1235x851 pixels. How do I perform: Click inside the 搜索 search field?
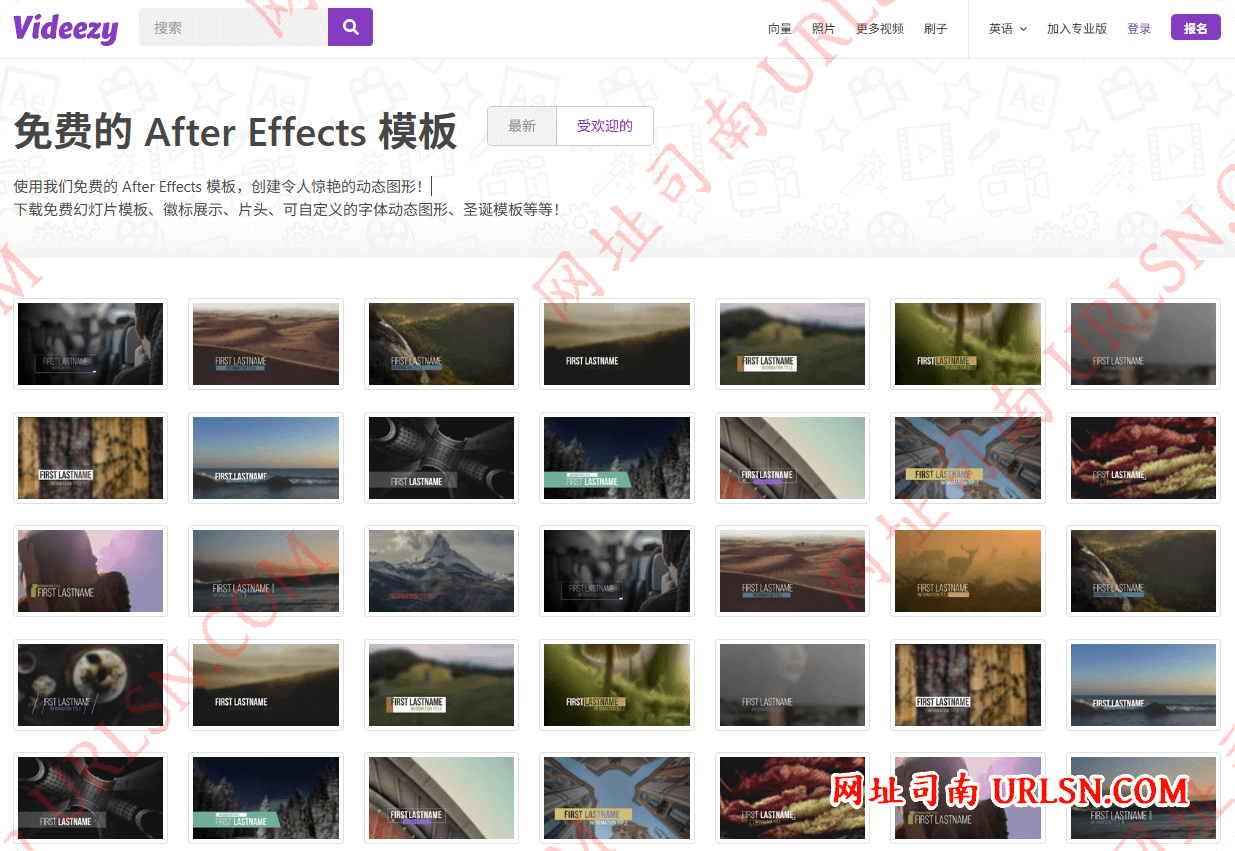230,26
